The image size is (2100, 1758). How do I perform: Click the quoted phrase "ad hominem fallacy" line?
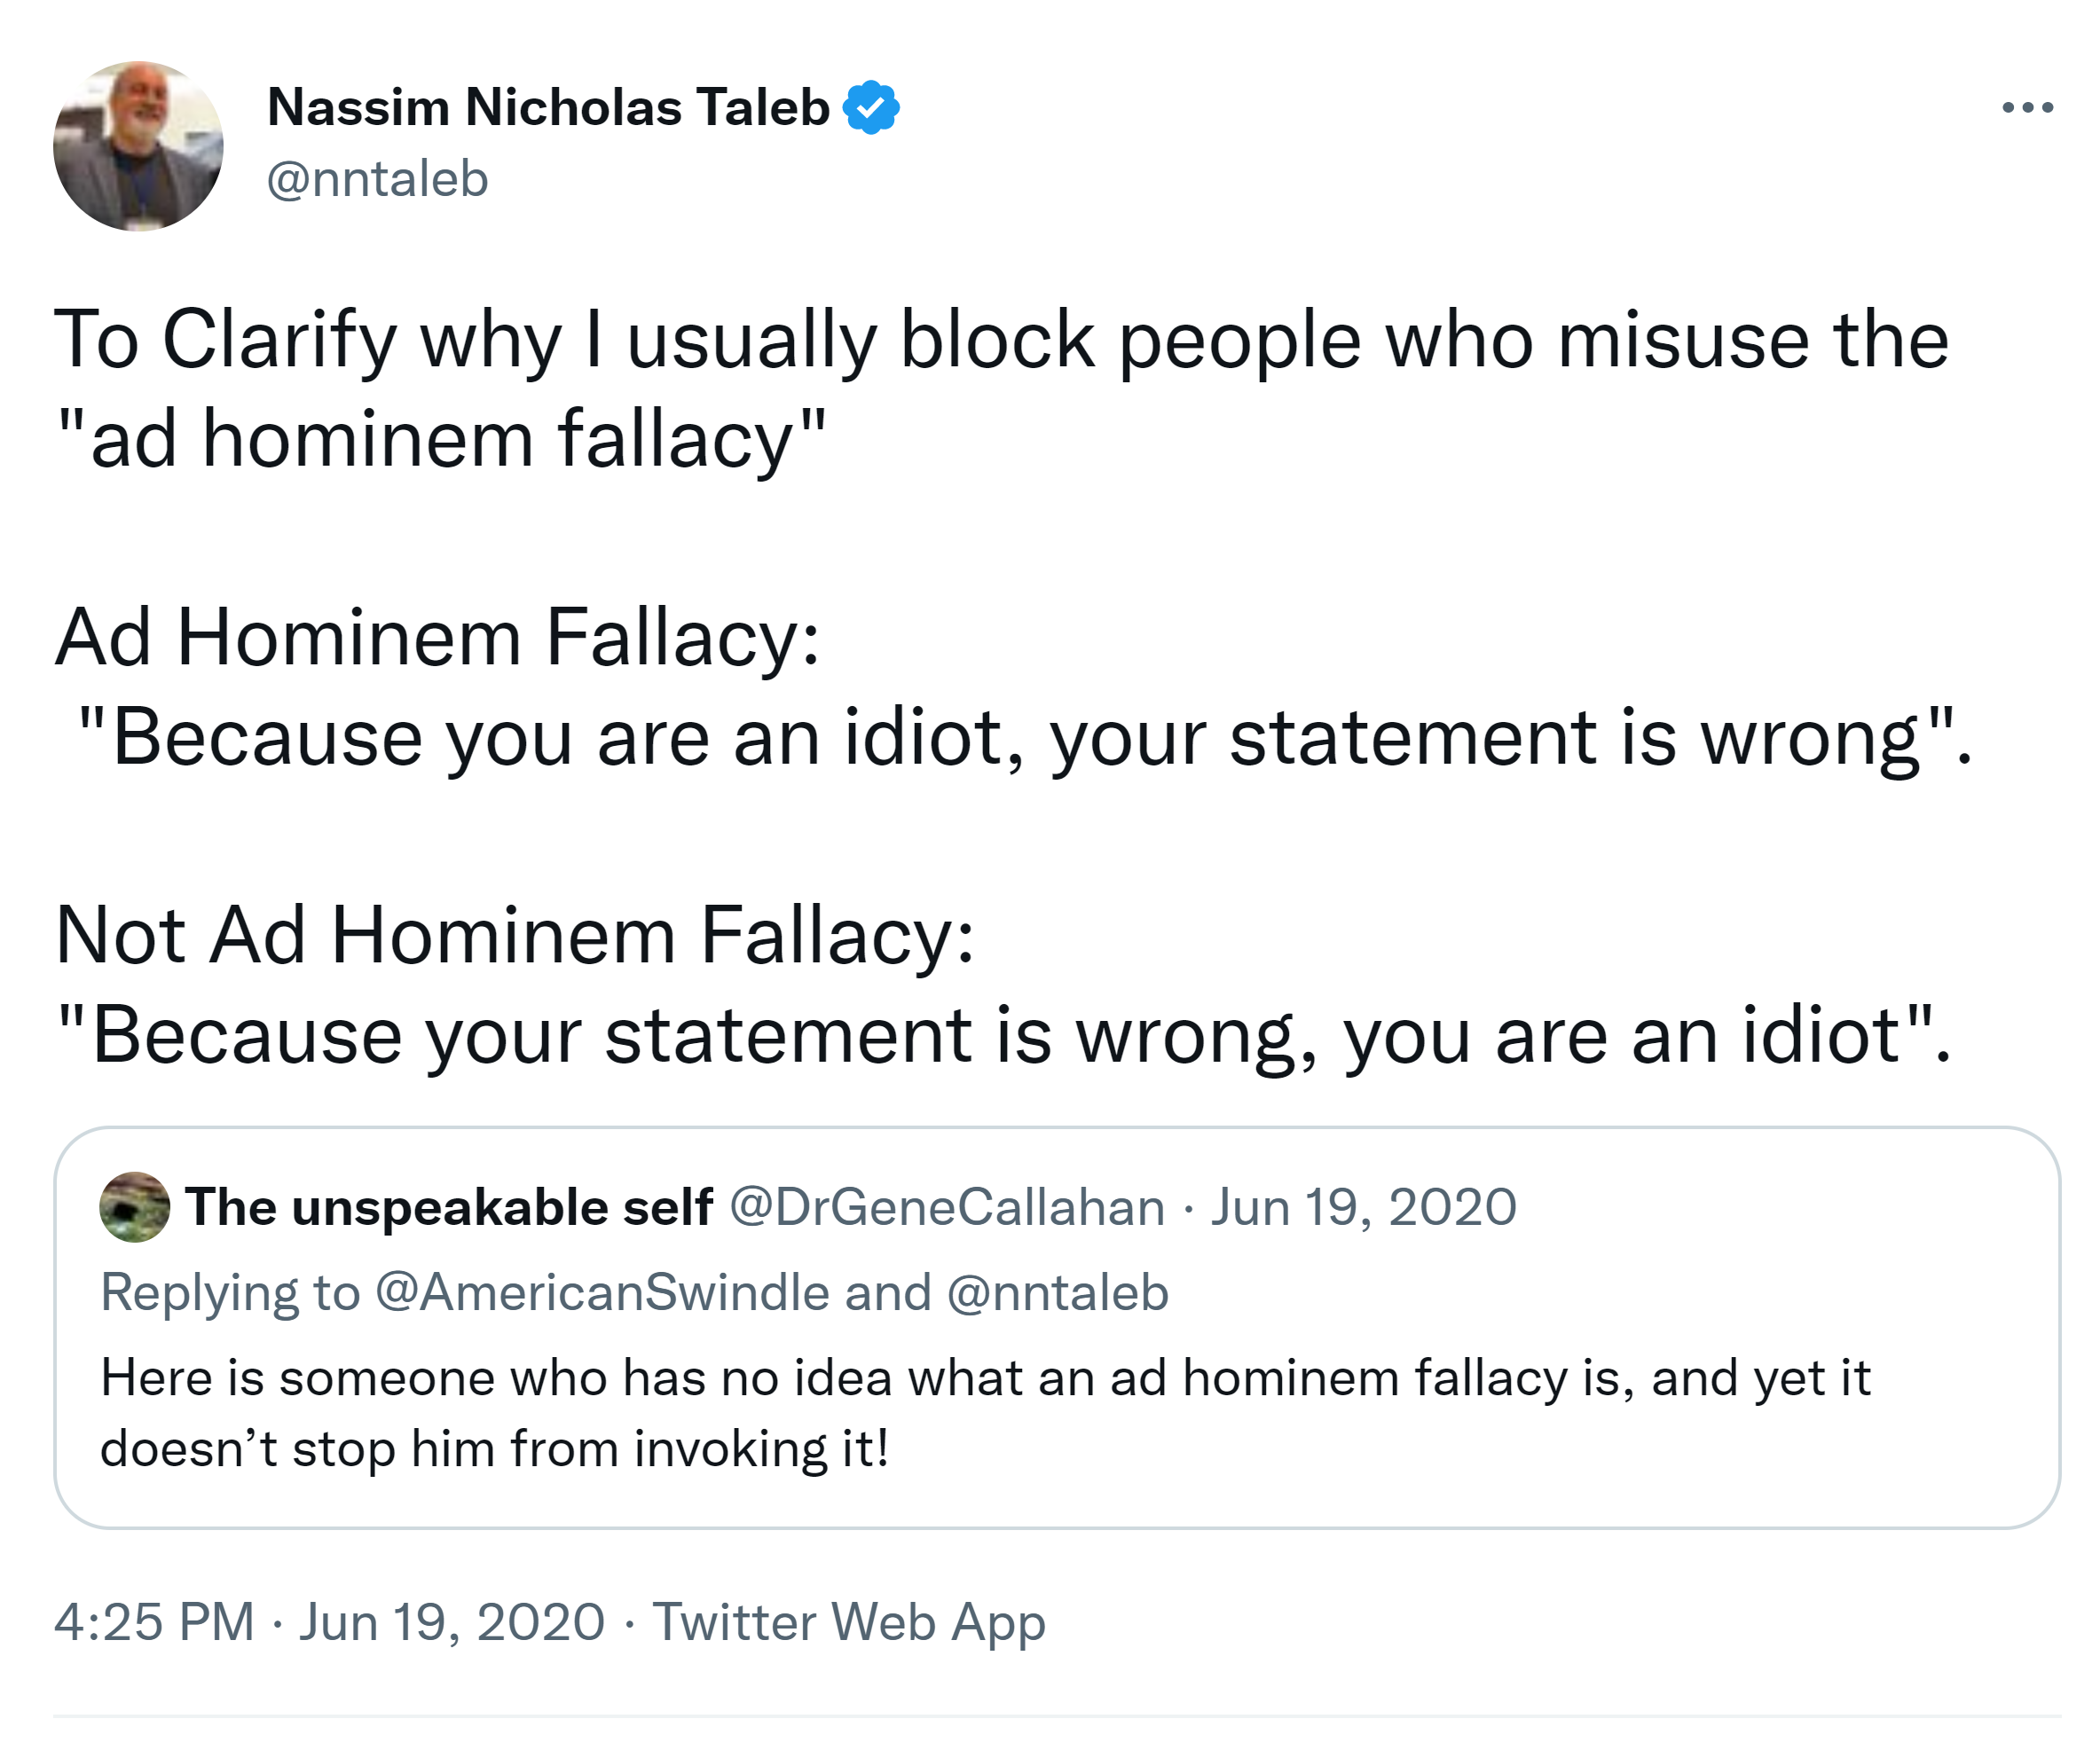click(441, 439)
